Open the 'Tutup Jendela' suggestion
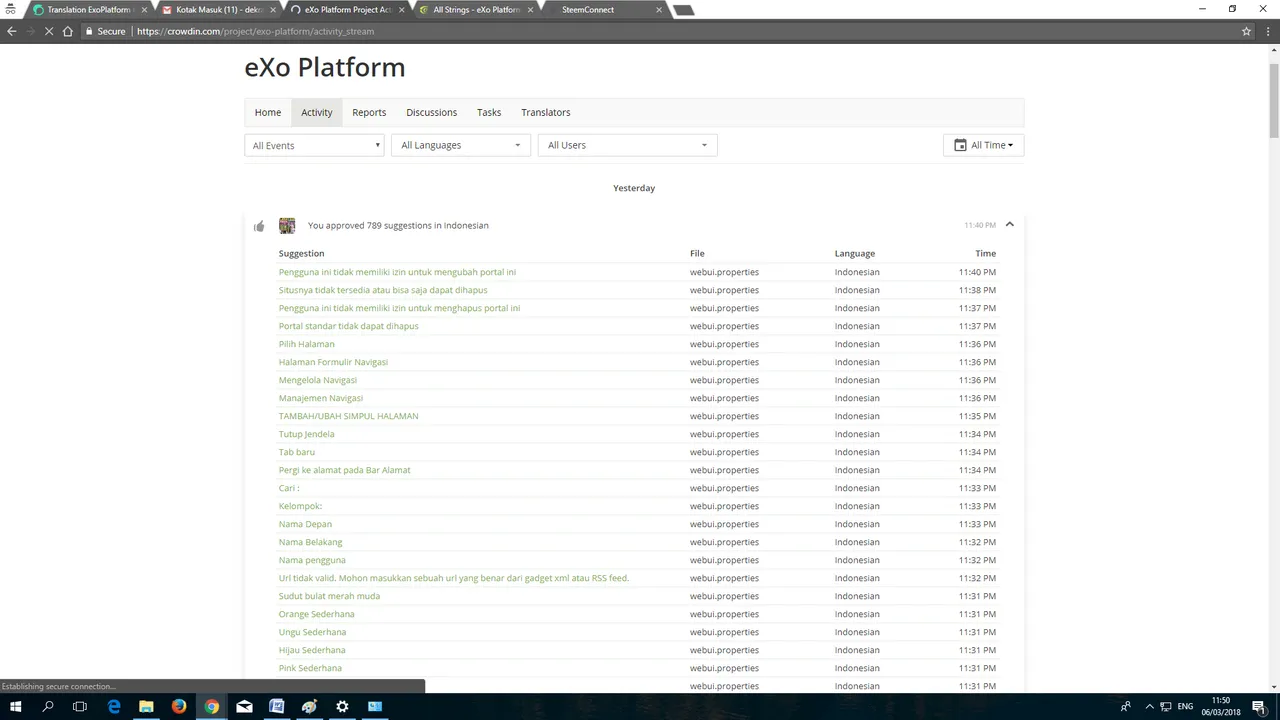 pyautogui.click(x=306, y=434)
